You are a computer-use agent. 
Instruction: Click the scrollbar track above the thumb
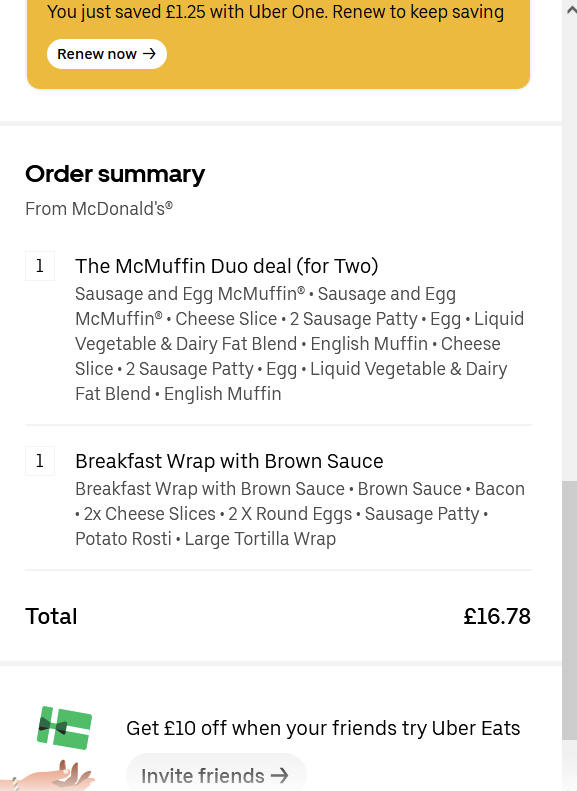[x=569, y=252]
